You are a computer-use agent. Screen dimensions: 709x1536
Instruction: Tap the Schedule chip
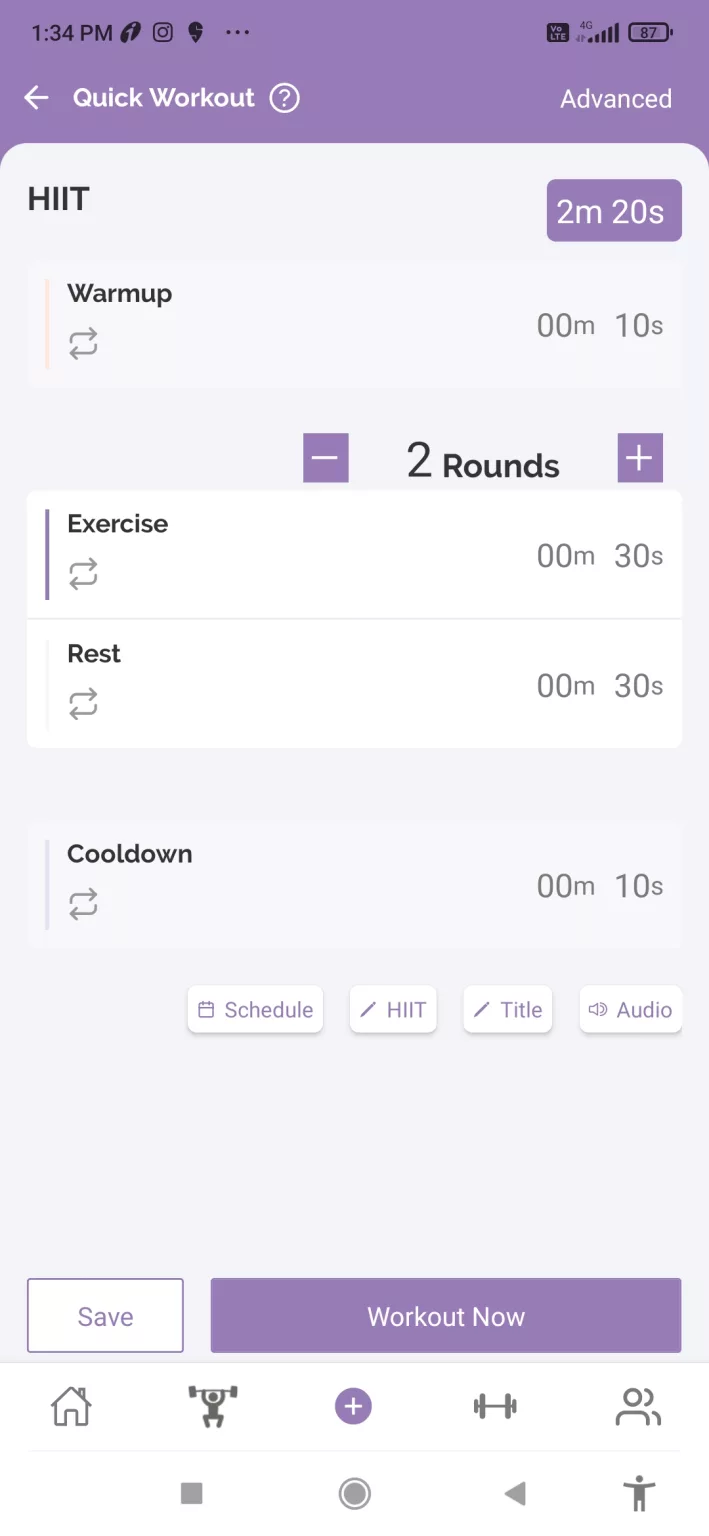click(255, 1010)
